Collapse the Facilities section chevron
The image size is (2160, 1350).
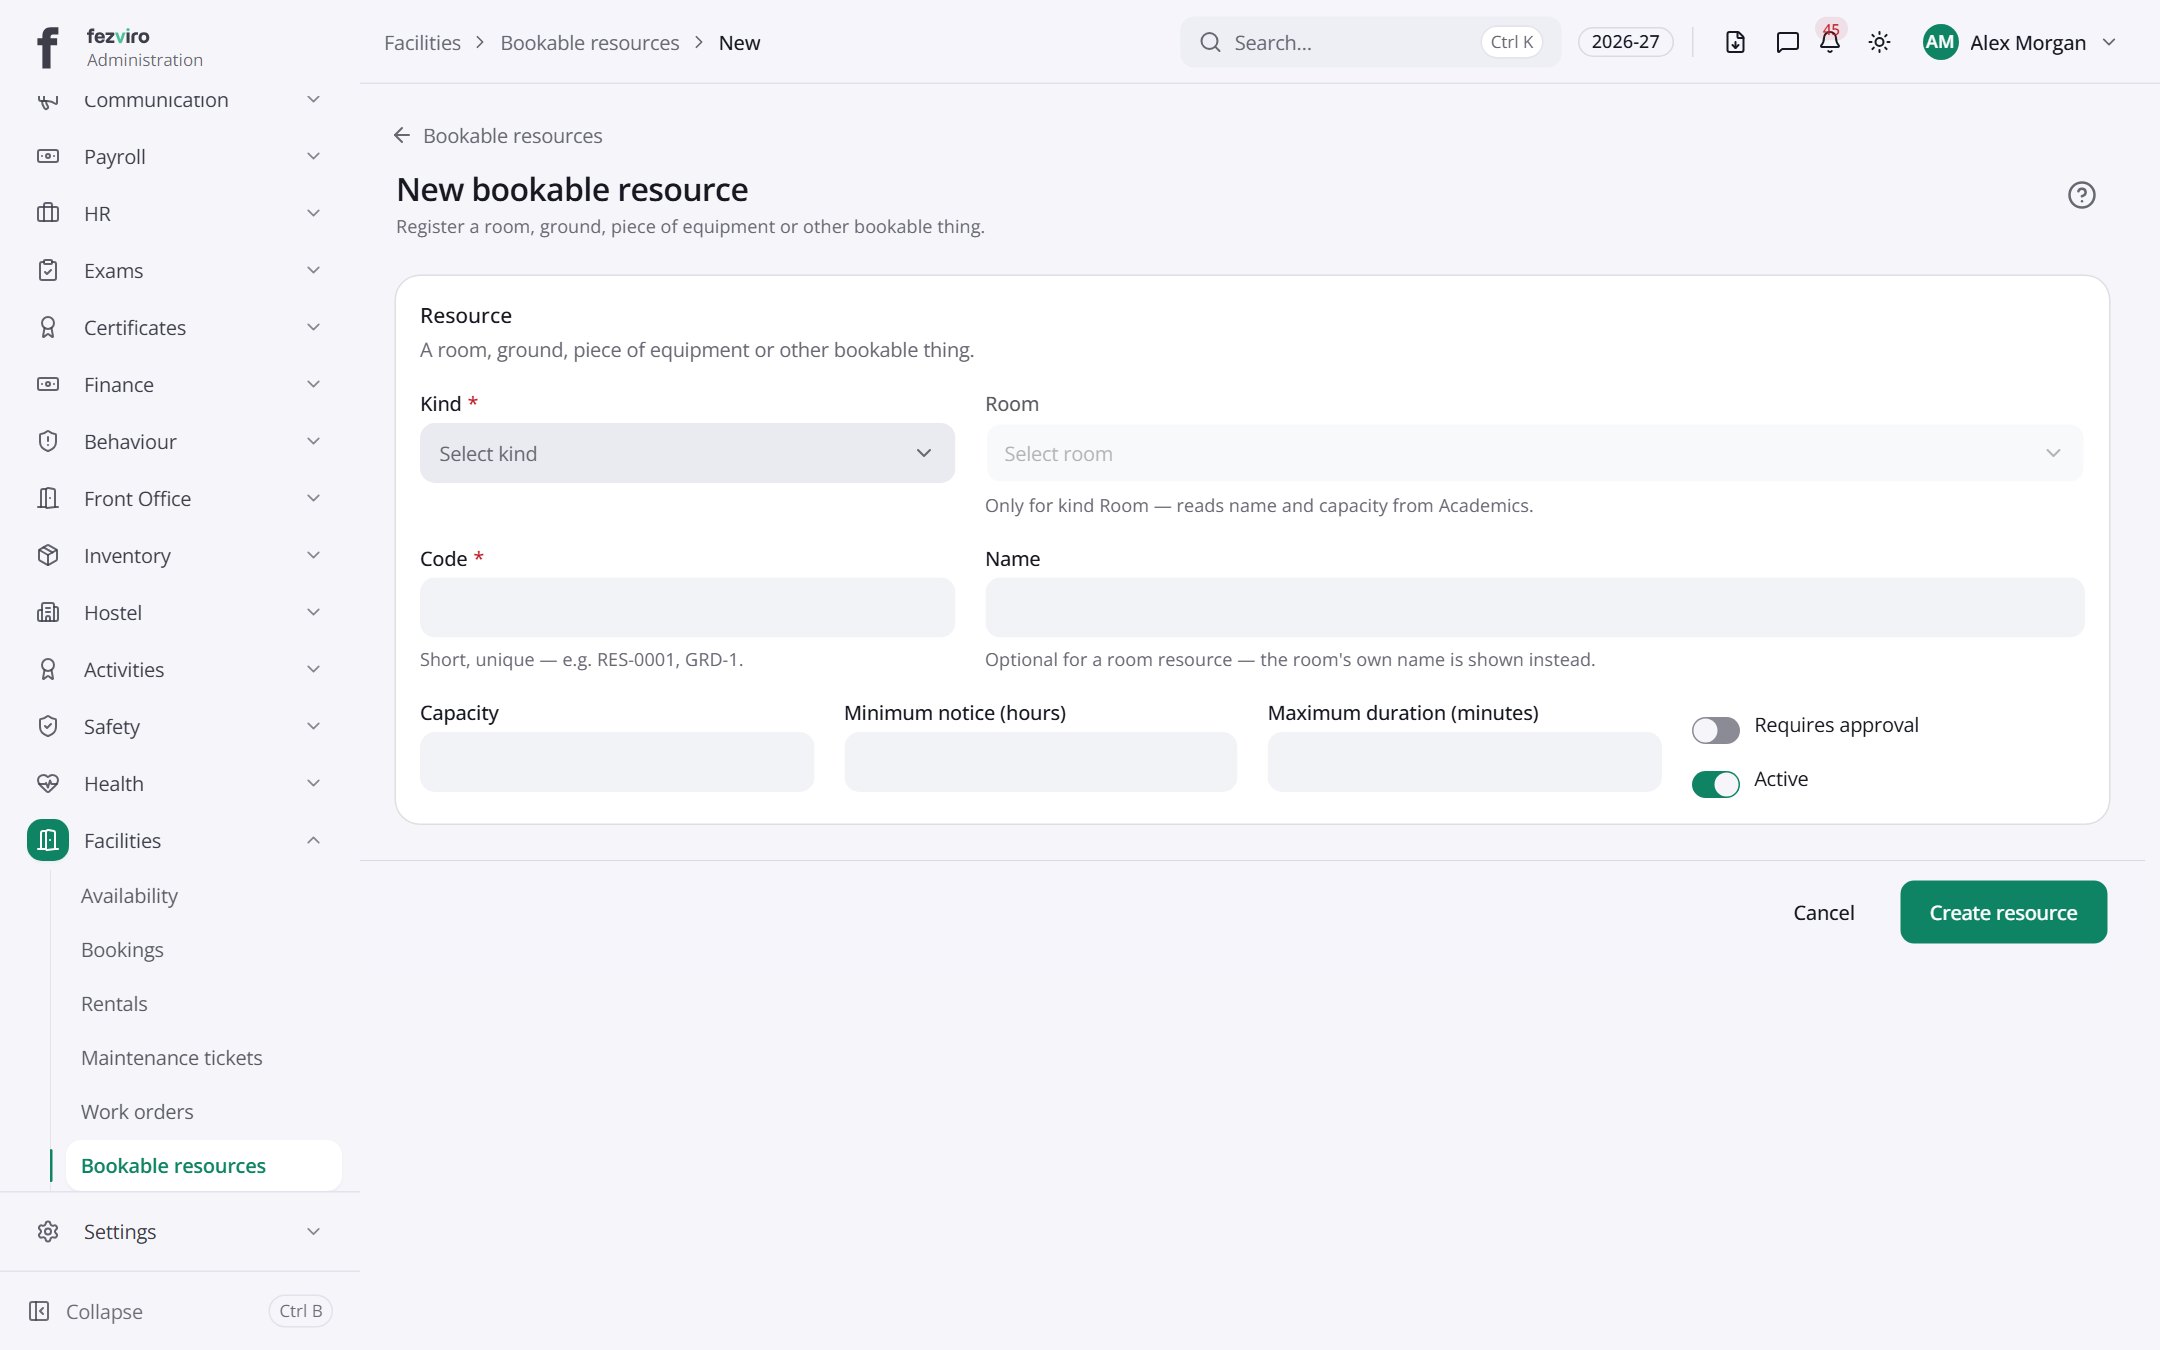click(313, 840)
